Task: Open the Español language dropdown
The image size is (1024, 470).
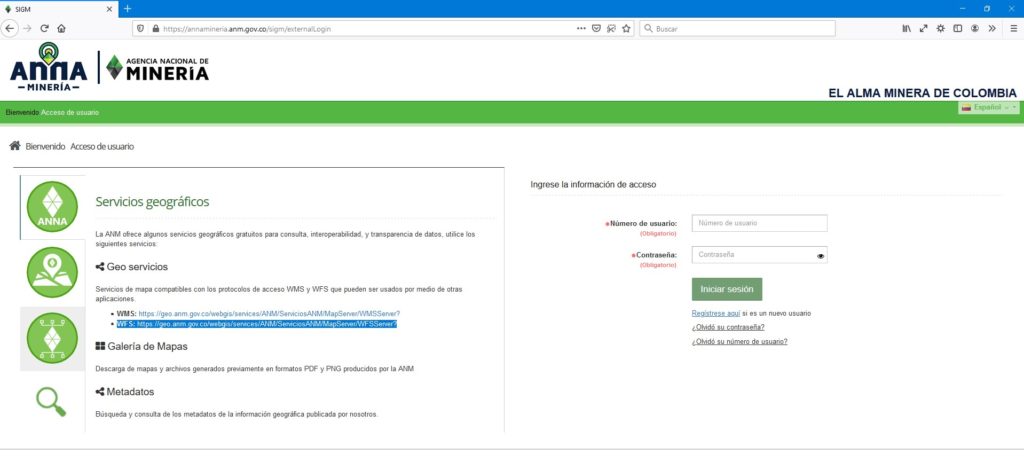Action: point(988,107)
